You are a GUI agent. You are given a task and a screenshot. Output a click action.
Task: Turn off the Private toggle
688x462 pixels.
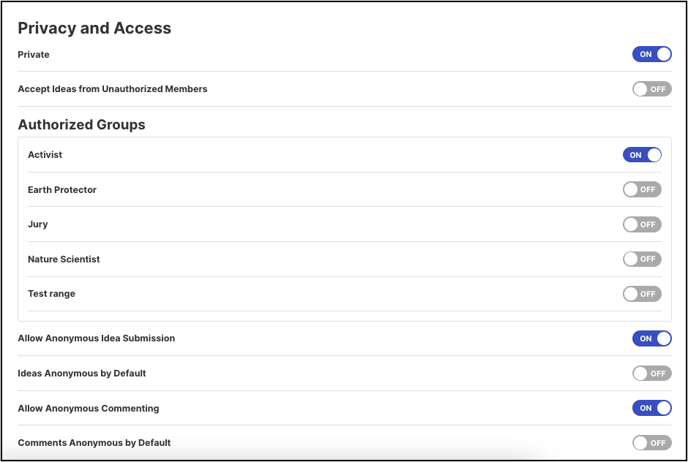tap(652, 54)
